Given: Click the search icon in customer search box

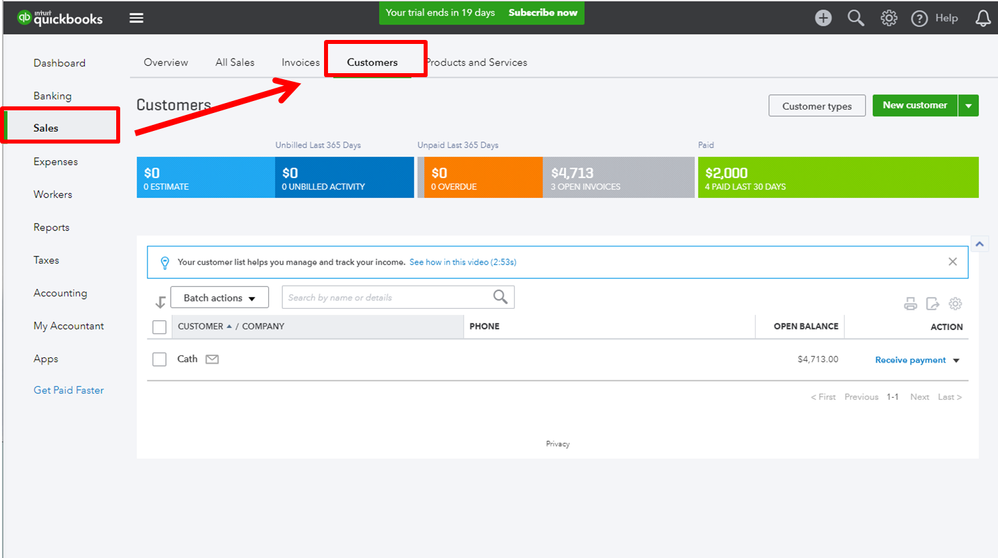Looking at the screenshot, I should click(x=500, y=297).
